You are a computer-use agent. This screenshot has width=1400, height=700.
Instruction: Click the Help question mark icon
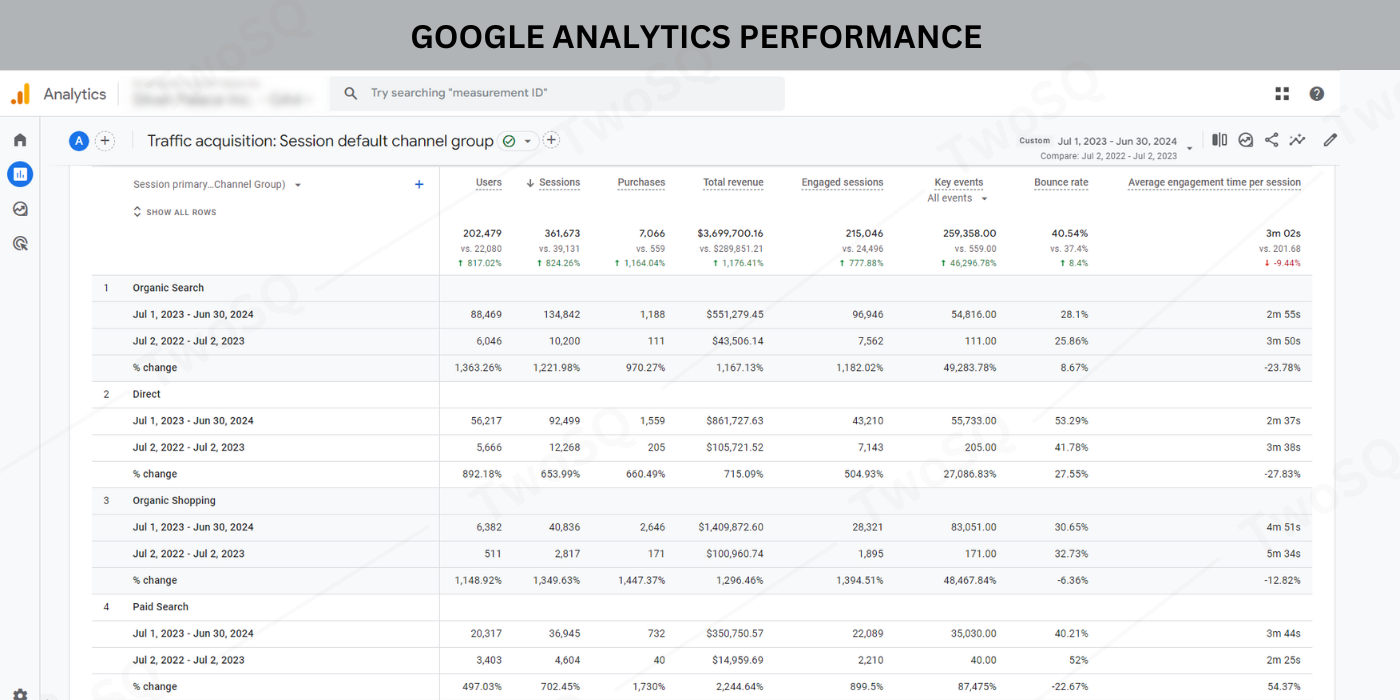point(1317,93)
